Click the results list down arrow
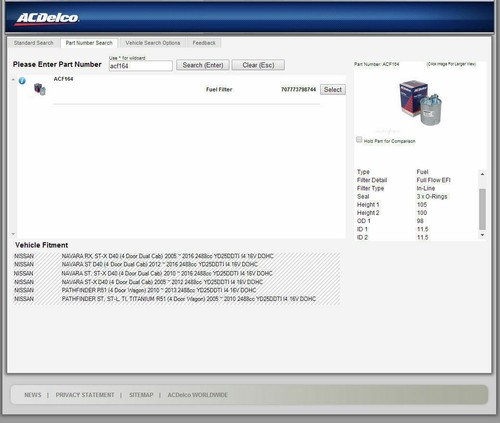The width and height of the screenshot is (500, 423). [13, 234]
